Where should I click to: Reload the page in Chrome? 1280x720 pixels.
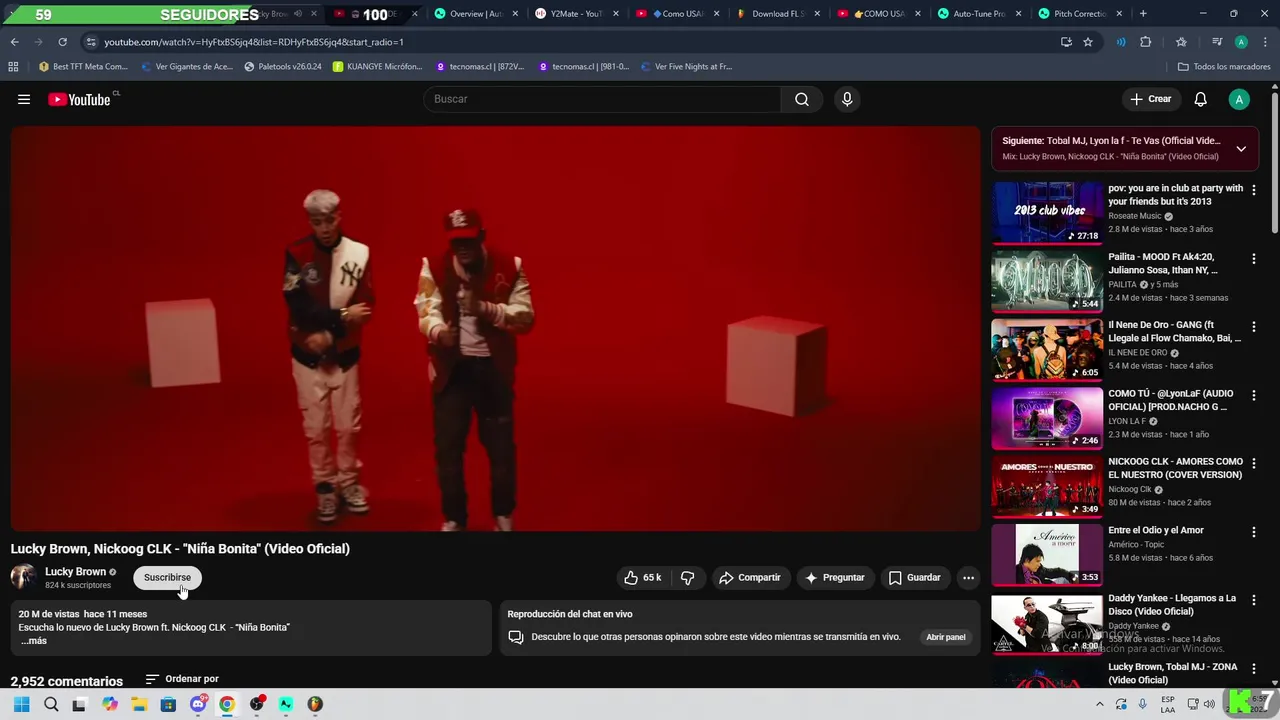click(62, 42)
